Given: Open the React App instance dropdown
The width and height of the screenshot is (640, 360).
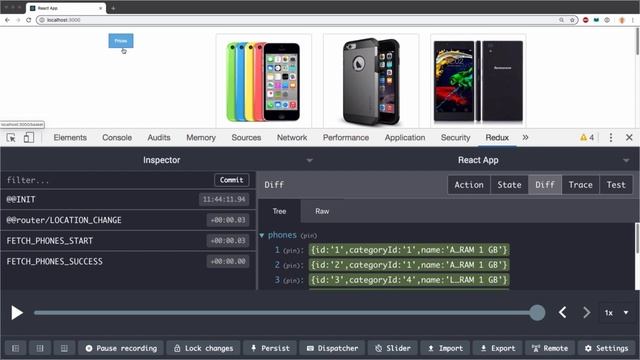Looking at the screenshot, I should [626, 160].
